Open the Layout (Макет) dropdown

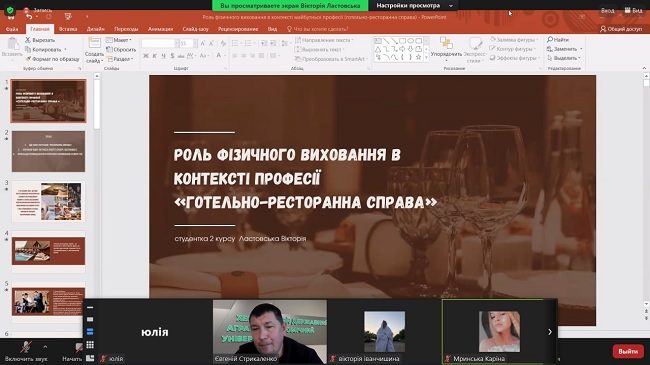tap(119, 40)
